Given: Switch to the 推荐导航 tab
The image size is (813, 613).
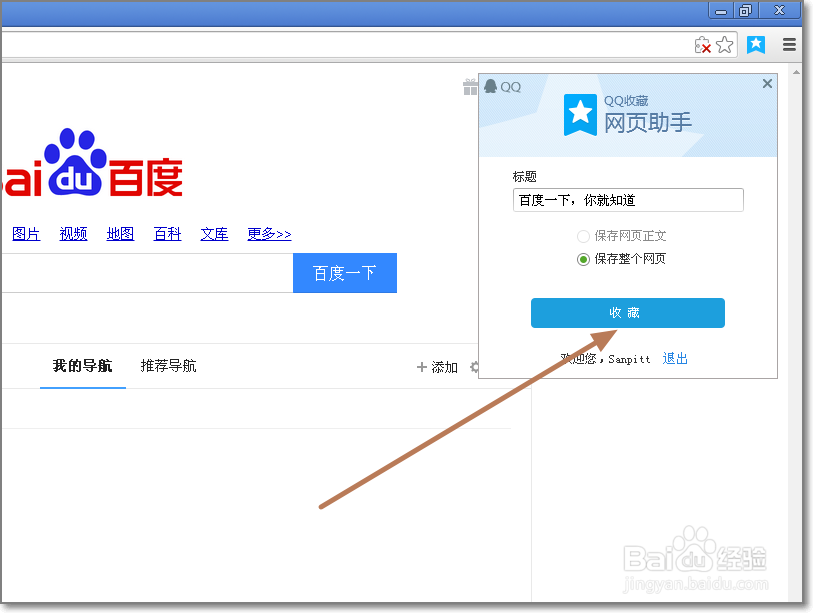Looking at the screenshot, I should click(x=169, y=366).
